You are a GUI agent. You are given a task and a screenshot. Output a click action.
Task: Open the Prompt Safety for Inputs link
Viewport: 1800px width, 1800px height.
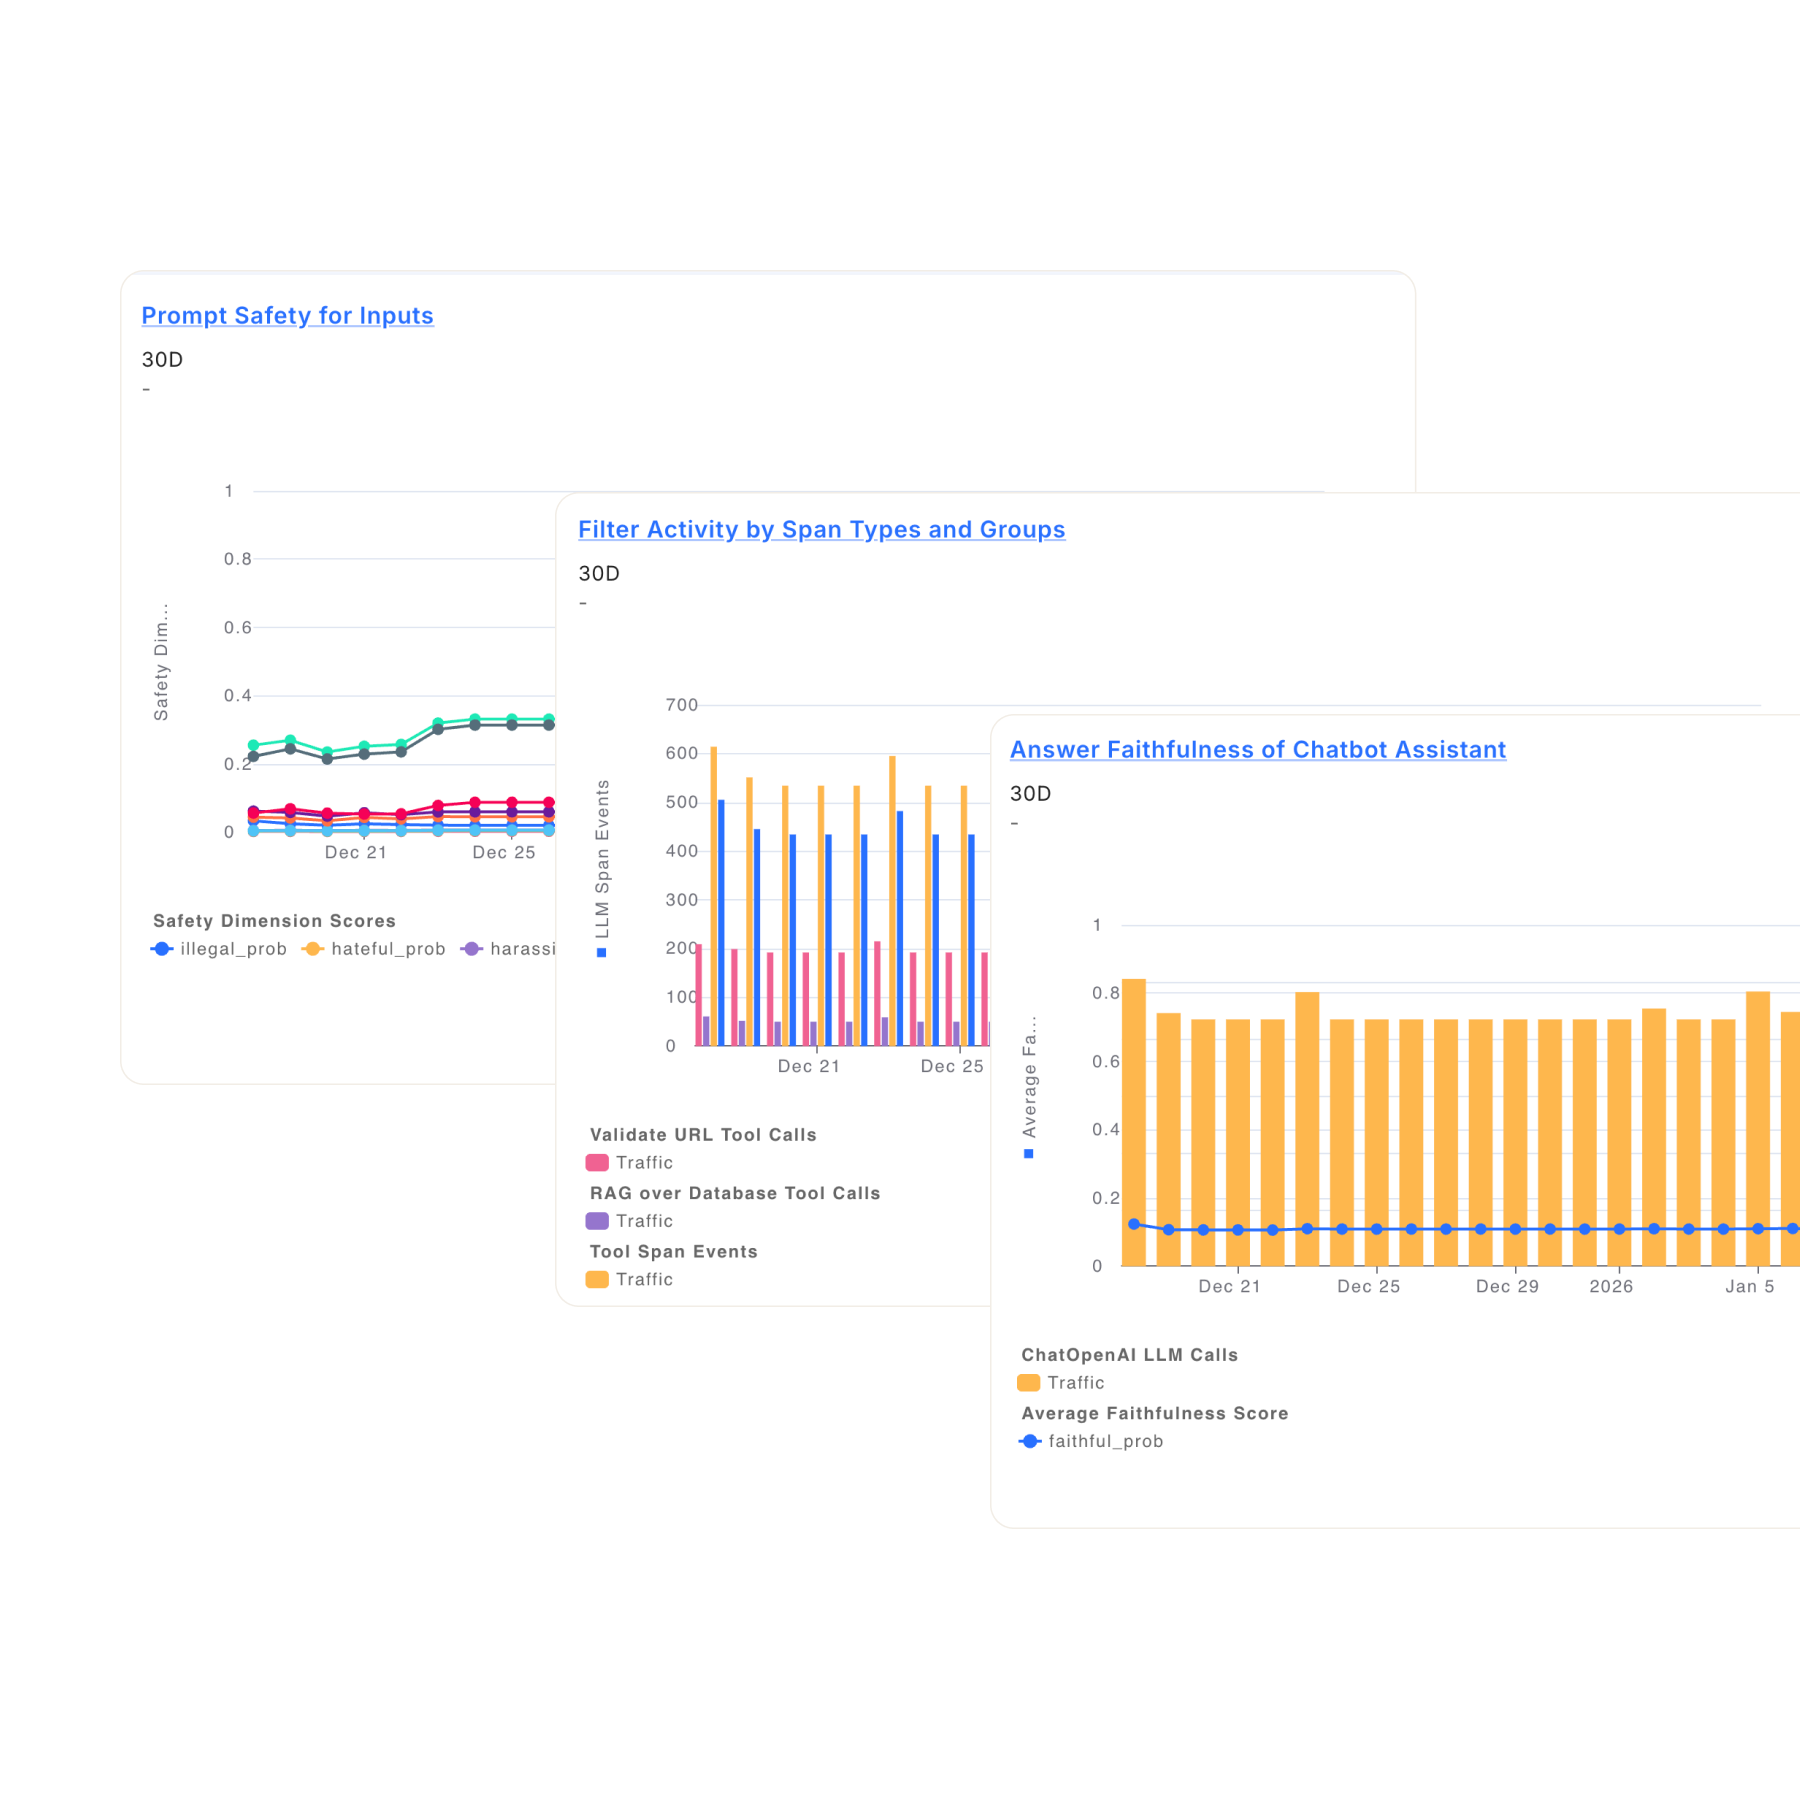pos(287,316)
